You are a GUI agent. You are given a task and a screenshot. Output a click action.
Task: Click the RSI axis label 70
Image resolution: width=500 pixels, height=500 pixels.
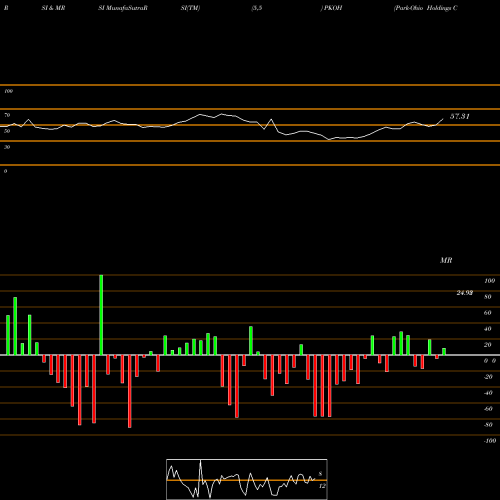(x=7, y=115)
